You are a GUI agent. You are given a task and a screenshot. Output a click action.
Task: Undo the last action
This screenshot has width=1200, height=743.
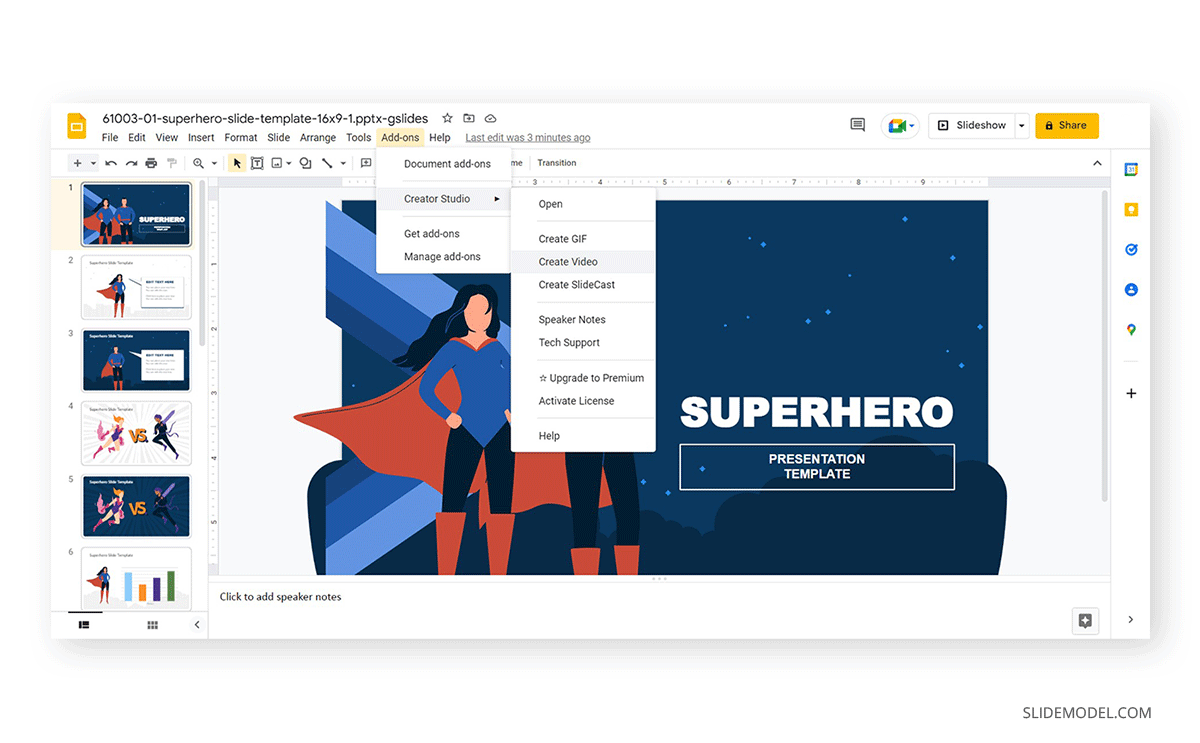[111, 163]
